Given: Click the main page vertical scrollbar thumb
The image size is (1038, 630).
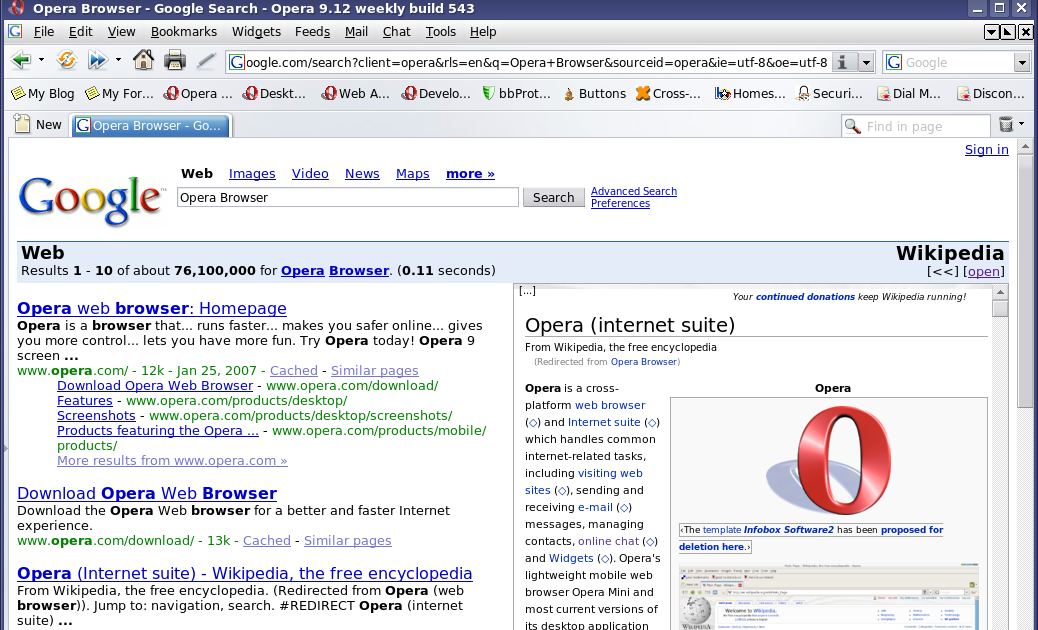Looking at the screenshot, I should [x=1025, y=283].
